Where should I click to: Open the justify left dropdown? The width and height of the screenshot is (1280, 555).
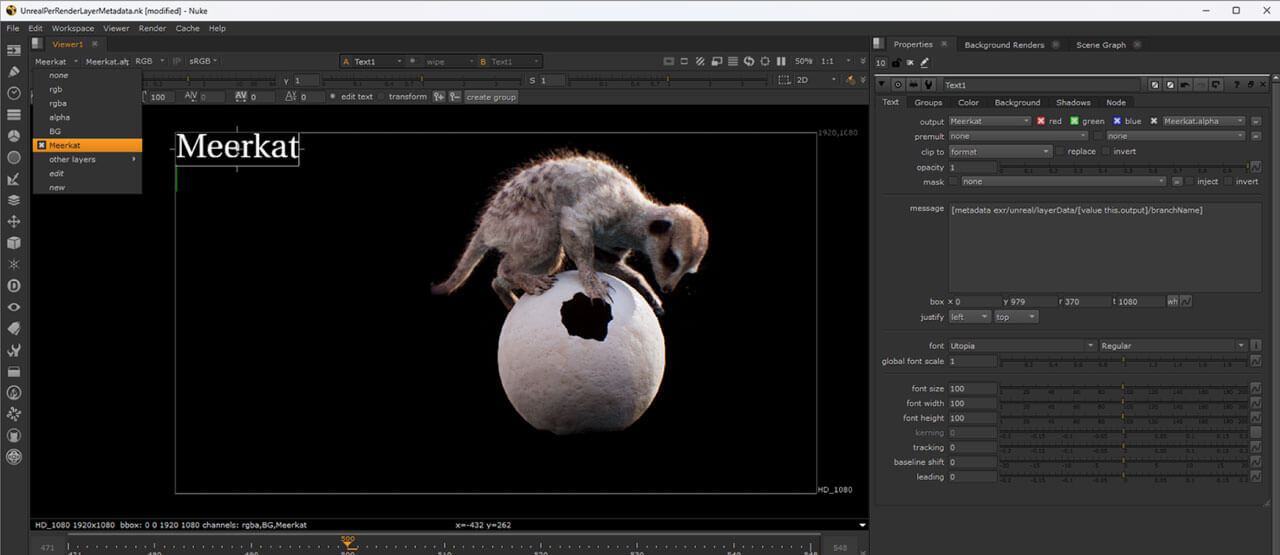pyautogui.click(x=970, y=317)
